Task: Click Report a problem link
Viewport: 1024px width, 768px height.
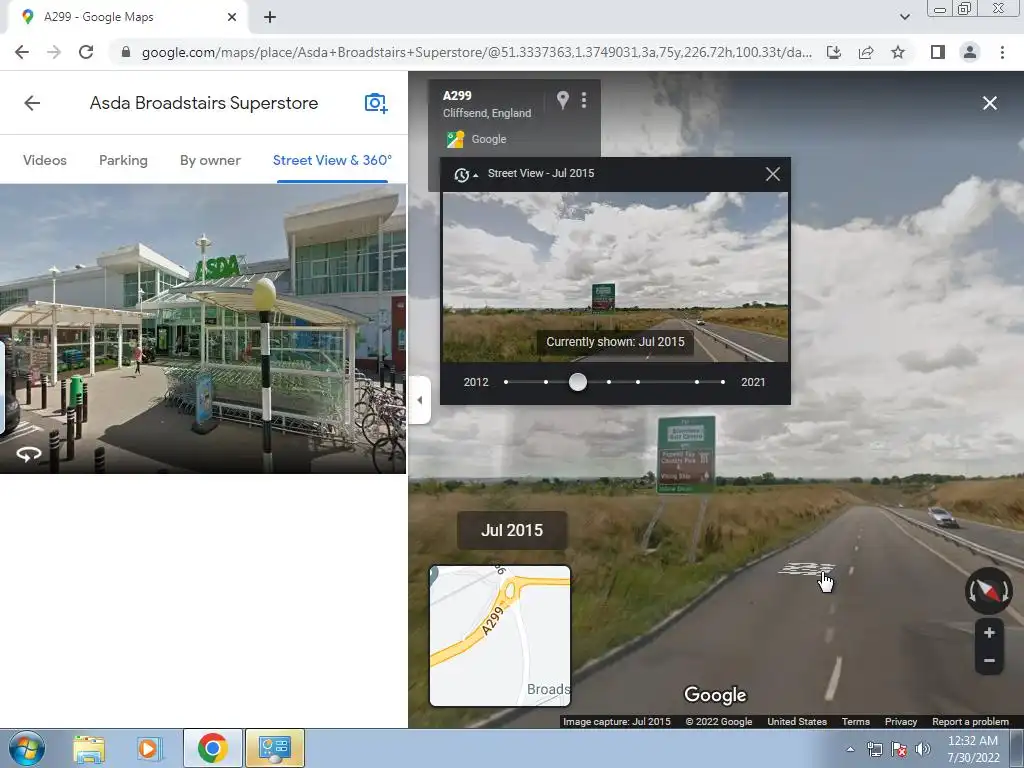Action: coord(970,722)
